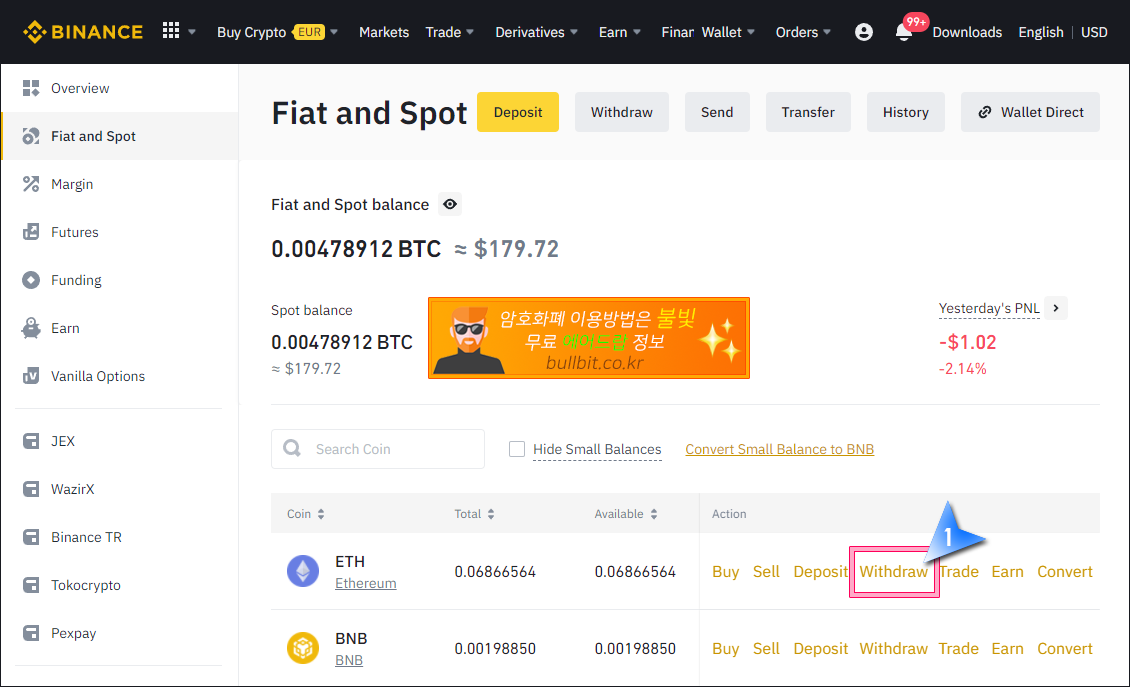Click the Funding sidebar icon
1130x687 pixels.
pos(31,280)
